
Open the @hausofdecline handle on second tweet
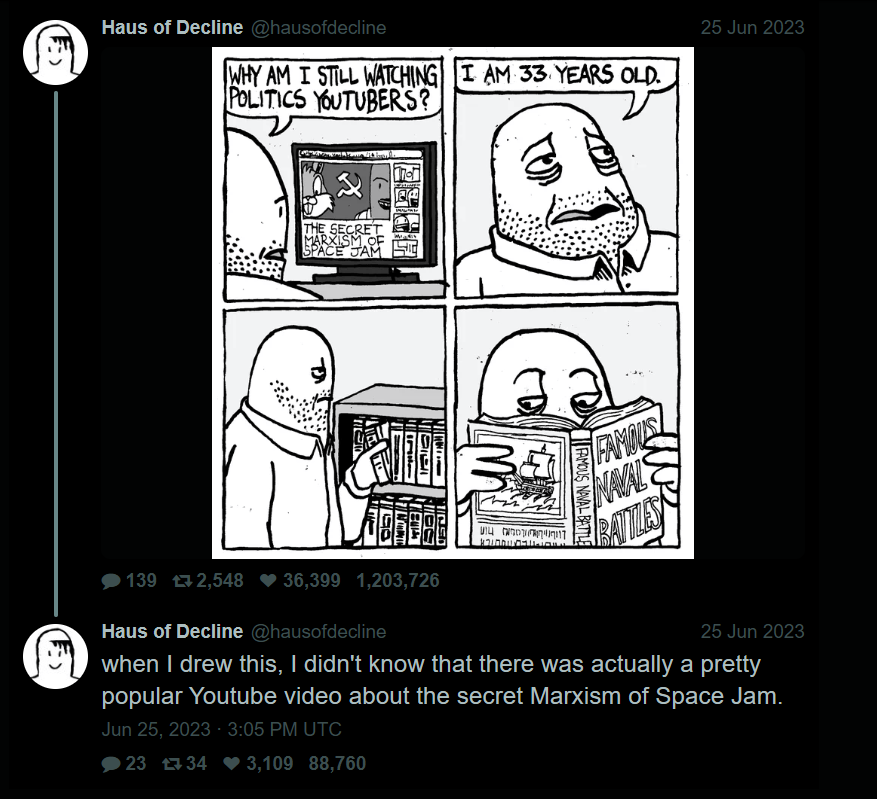318,631
